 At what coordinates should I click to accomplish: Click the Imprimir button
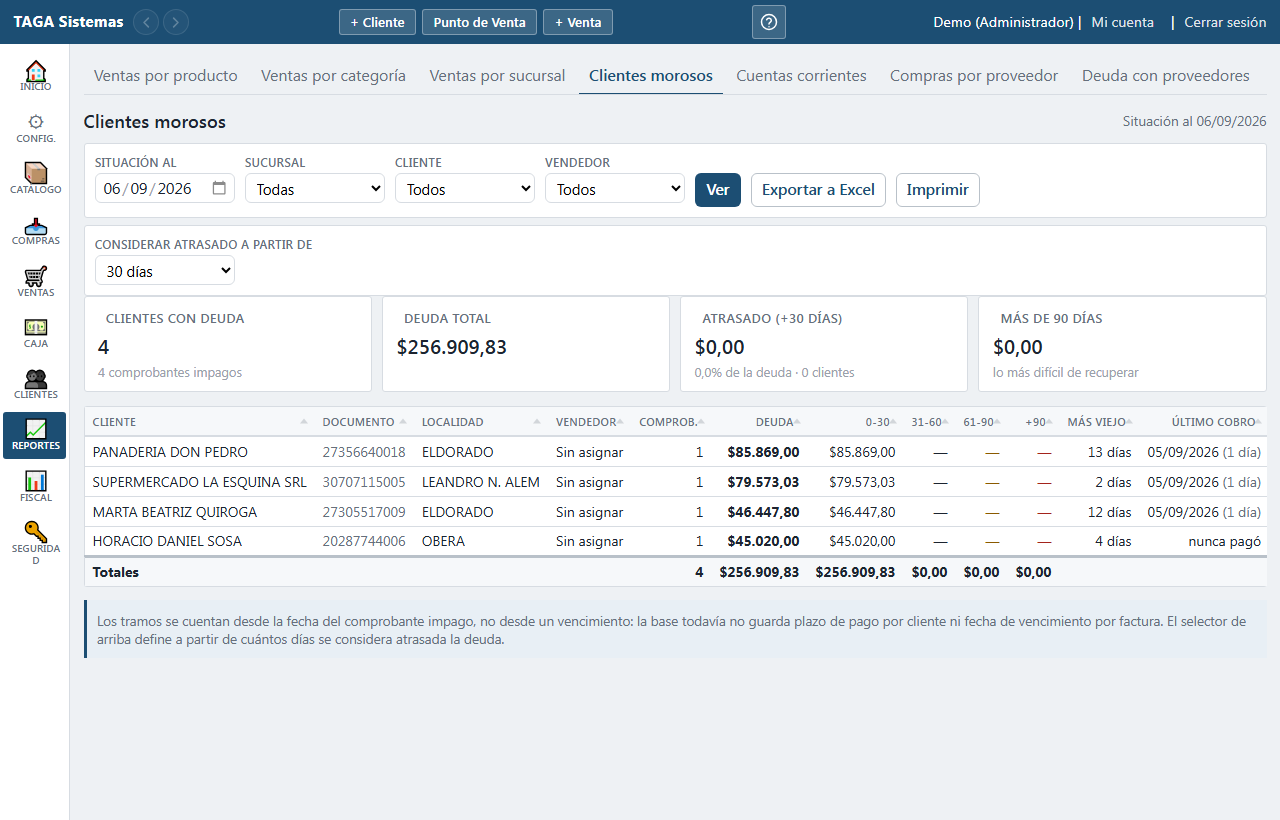click(938, 190)
